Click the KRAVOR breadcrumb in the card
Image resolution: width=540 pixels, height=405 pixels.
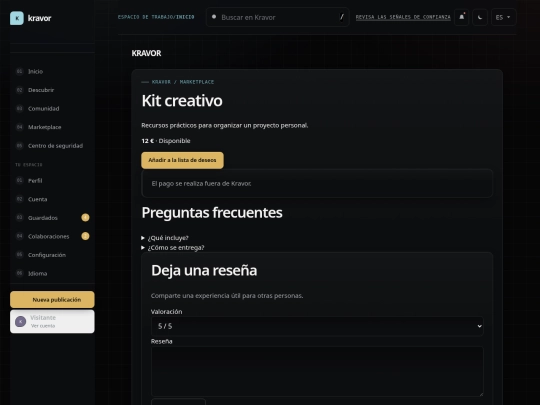(x=161, y=82)
